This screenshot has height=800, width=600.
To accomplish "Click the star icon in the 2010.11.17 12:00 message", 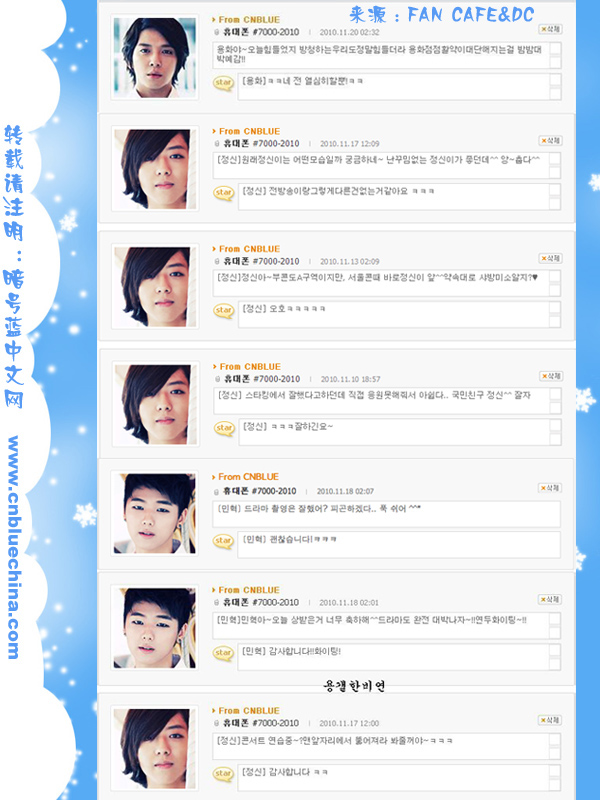I will (x=223, y=774).
